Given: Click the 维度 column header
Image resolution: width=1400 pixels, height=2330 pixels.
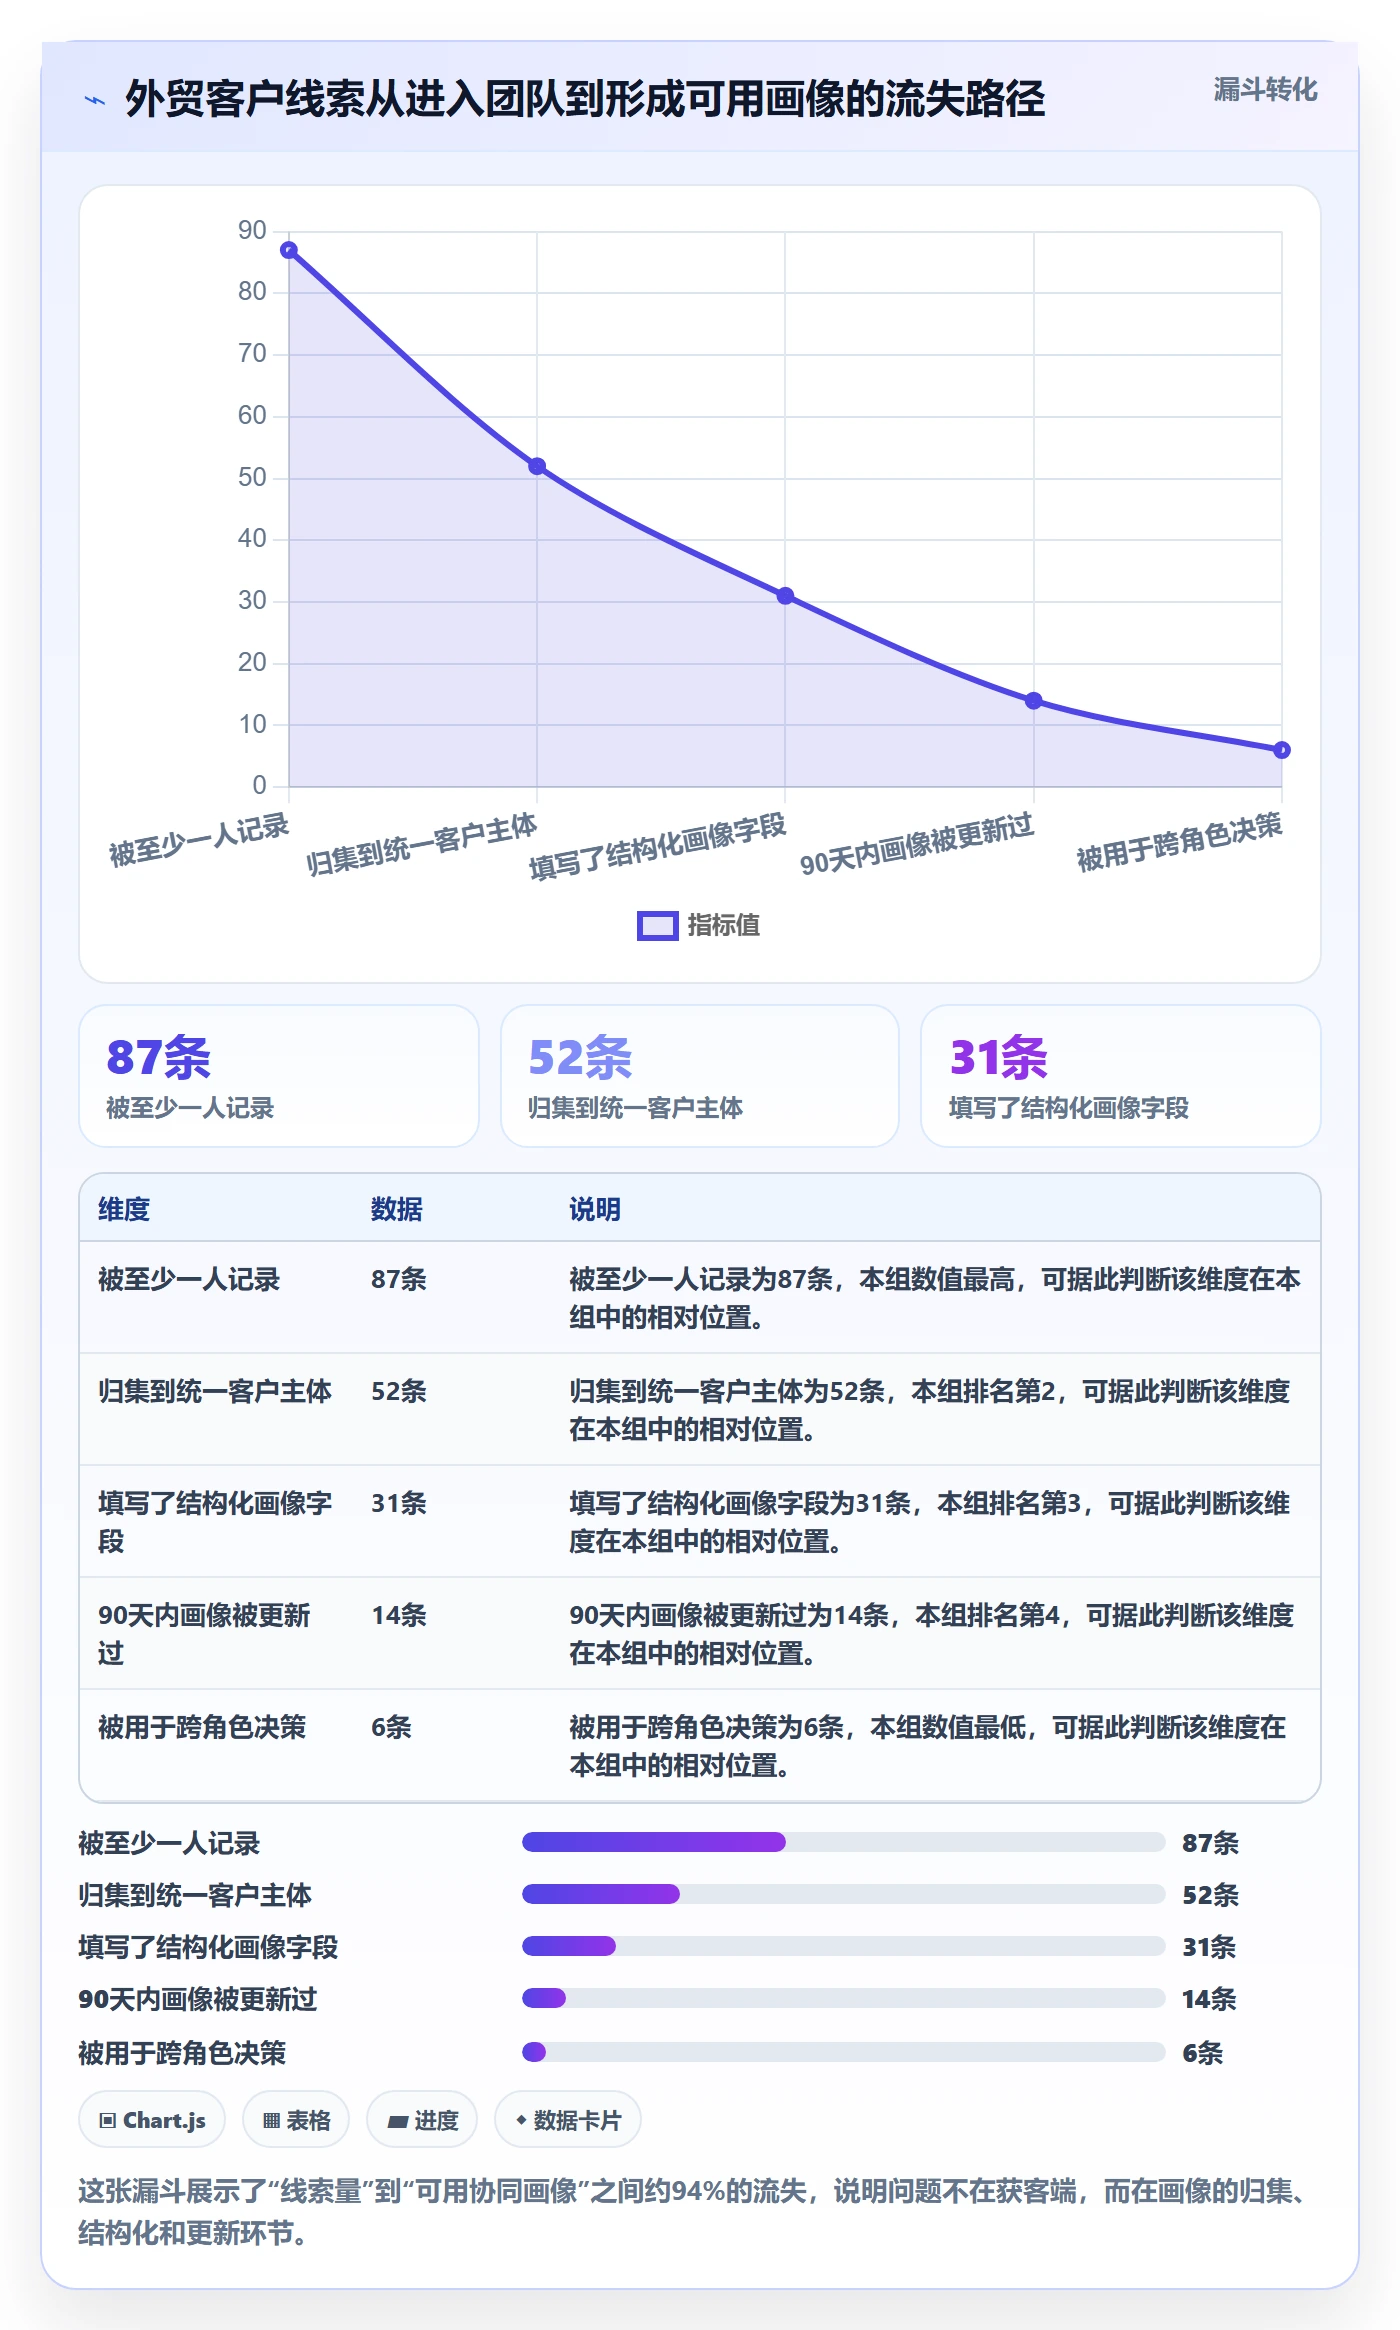Looking at the screenshot, I should (124, 1209).
